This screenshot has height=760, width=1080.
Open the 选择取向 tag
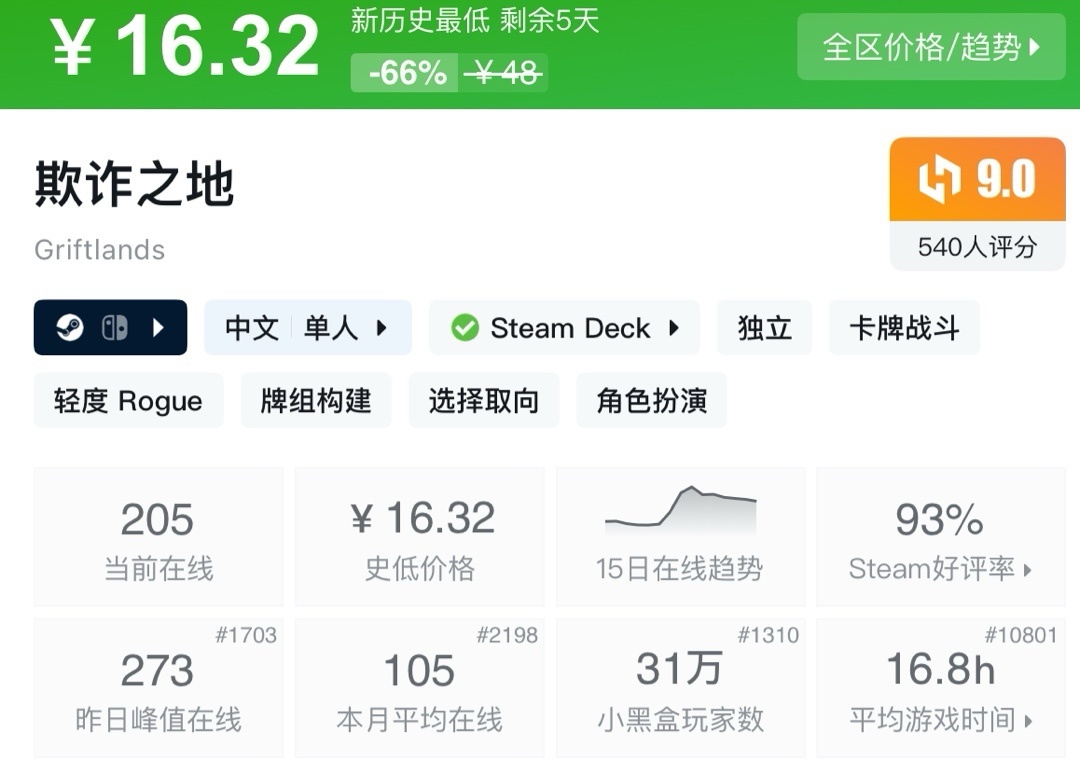(x=484, y=401)
